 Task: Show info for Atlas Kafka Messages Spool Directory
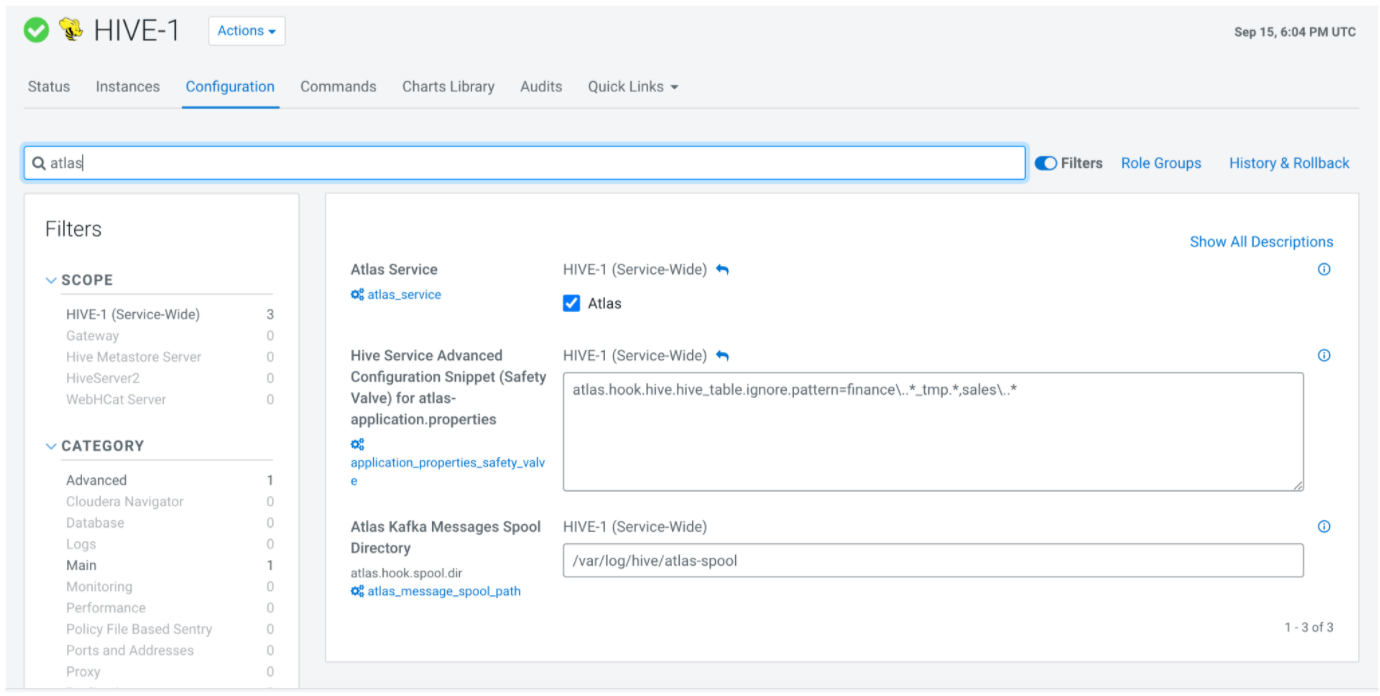coord(1324,527)
